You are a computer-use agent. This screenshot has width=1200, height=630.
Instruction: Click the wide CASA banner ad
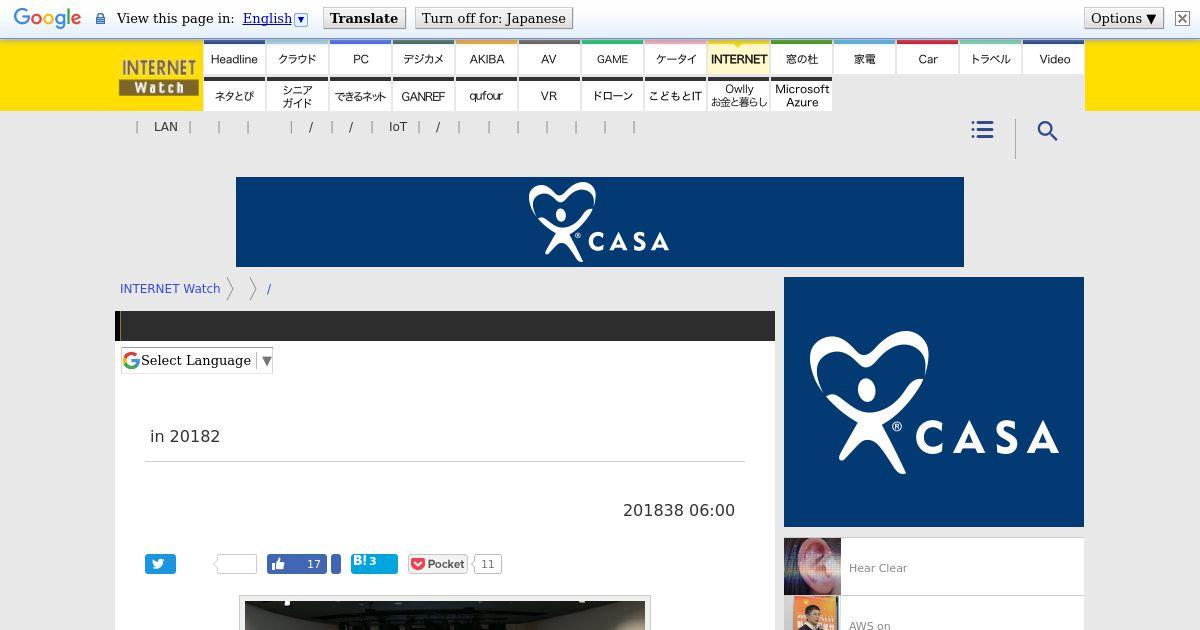tap(600, 222)
